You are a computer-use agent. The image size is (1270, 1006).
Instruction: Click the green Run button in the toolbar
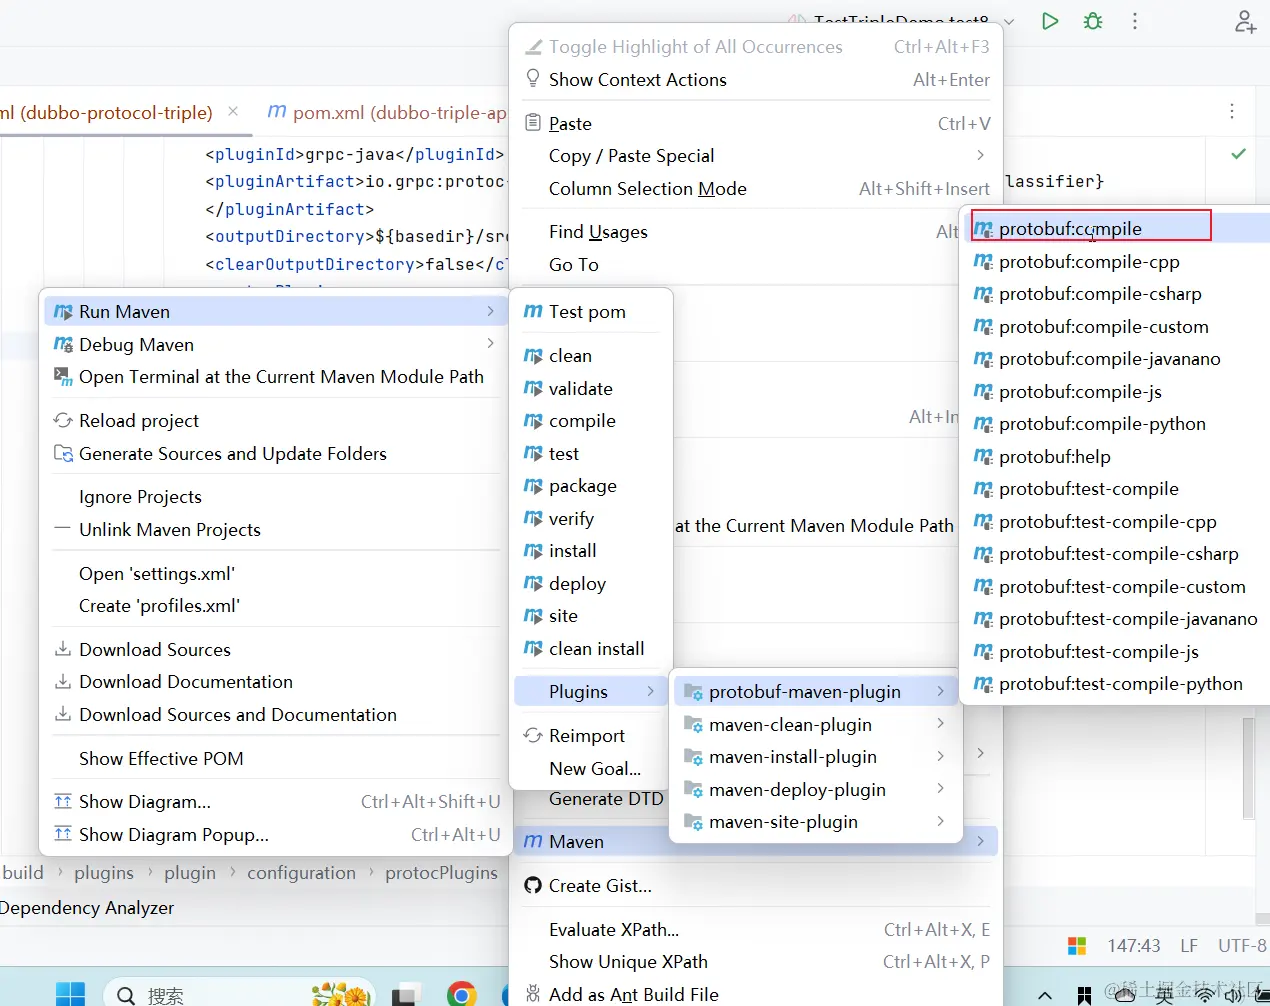1050,21
